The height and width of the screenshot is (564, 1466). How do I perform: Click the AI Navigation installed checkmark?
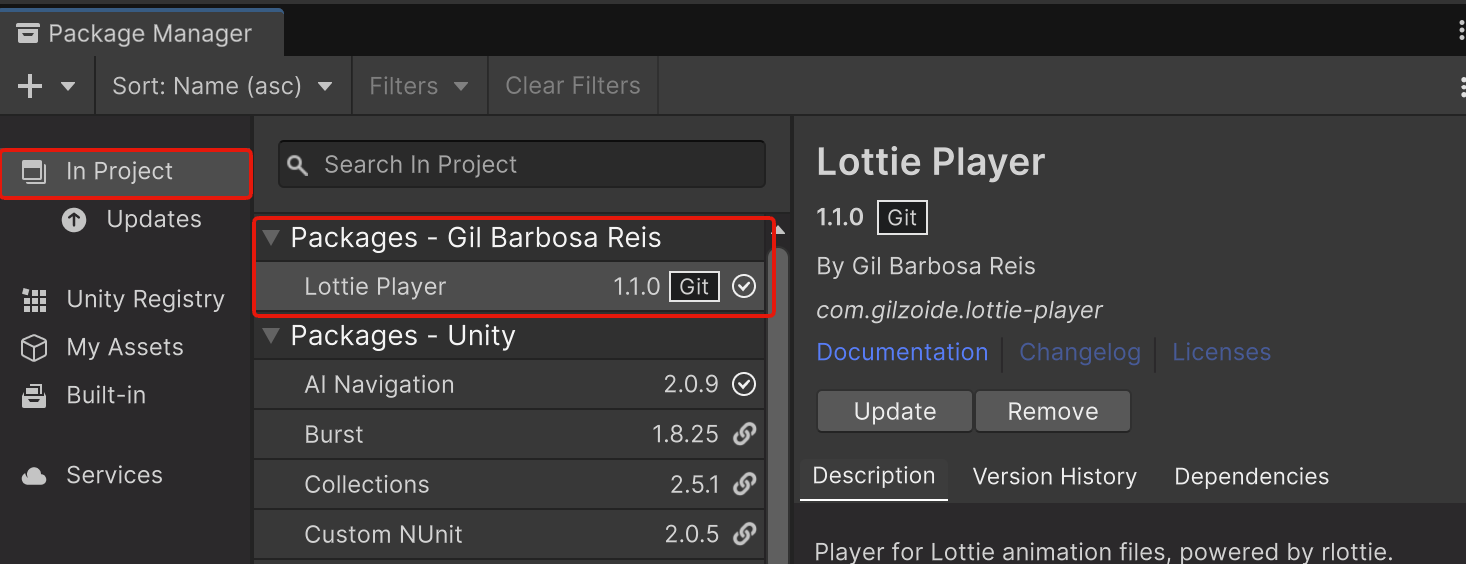744,385
